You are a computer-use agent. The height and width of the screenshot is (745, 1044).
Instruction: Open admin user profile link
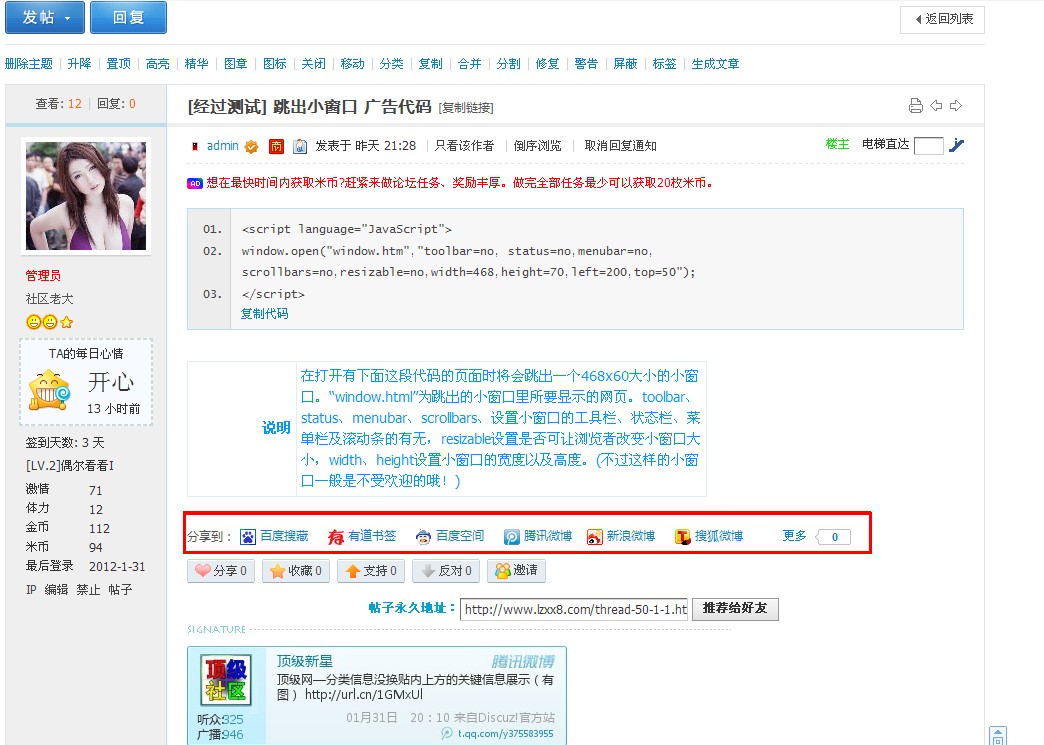coord(222,146)
